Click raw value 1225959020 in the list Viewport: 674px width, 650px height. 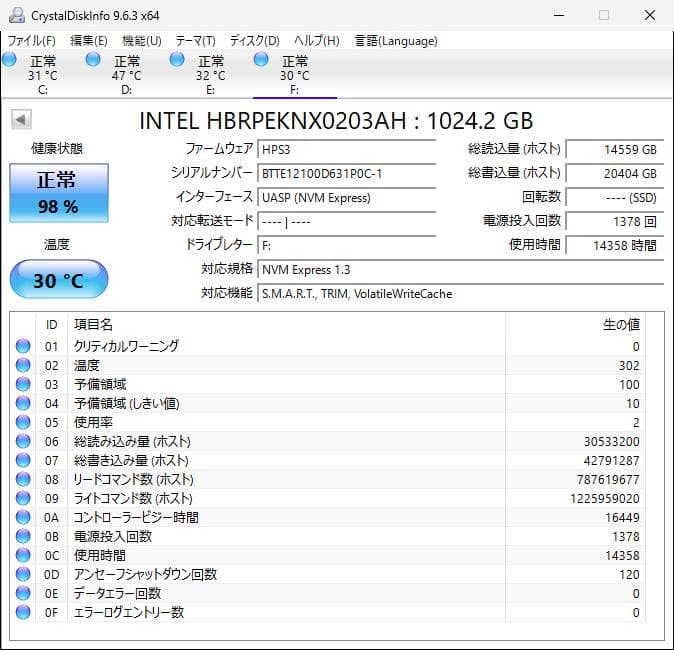pos(605,498)
